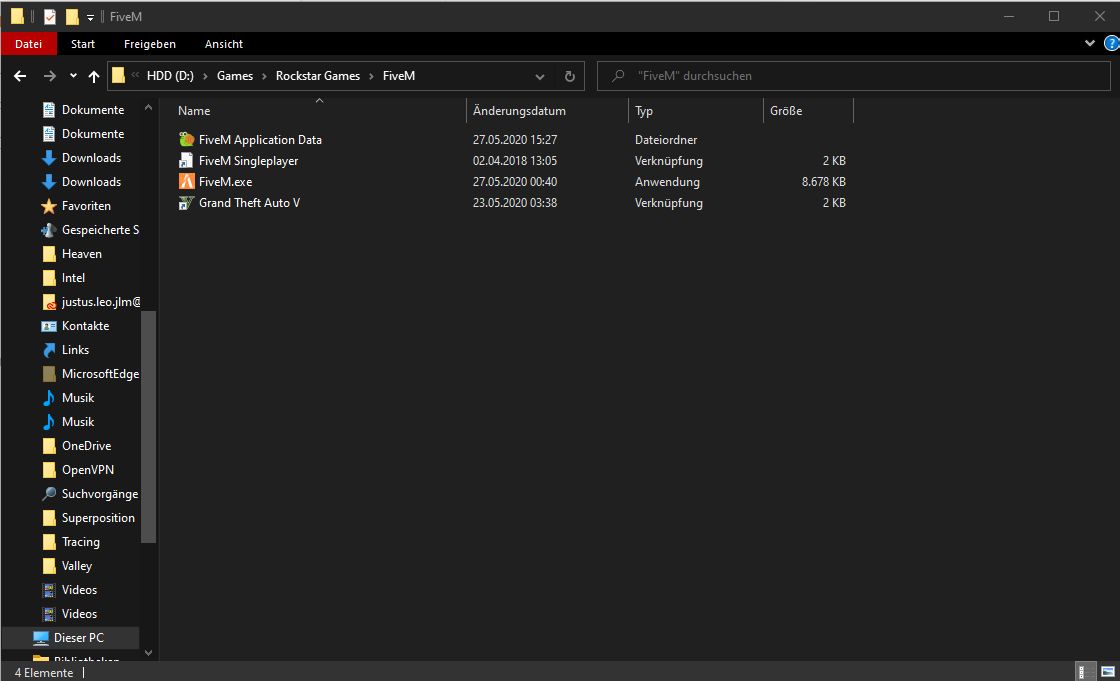Select the FiveM Singleplayer shortcut icon
Viewport: 1120px width, 681px height.
click(x=186, y=161)
